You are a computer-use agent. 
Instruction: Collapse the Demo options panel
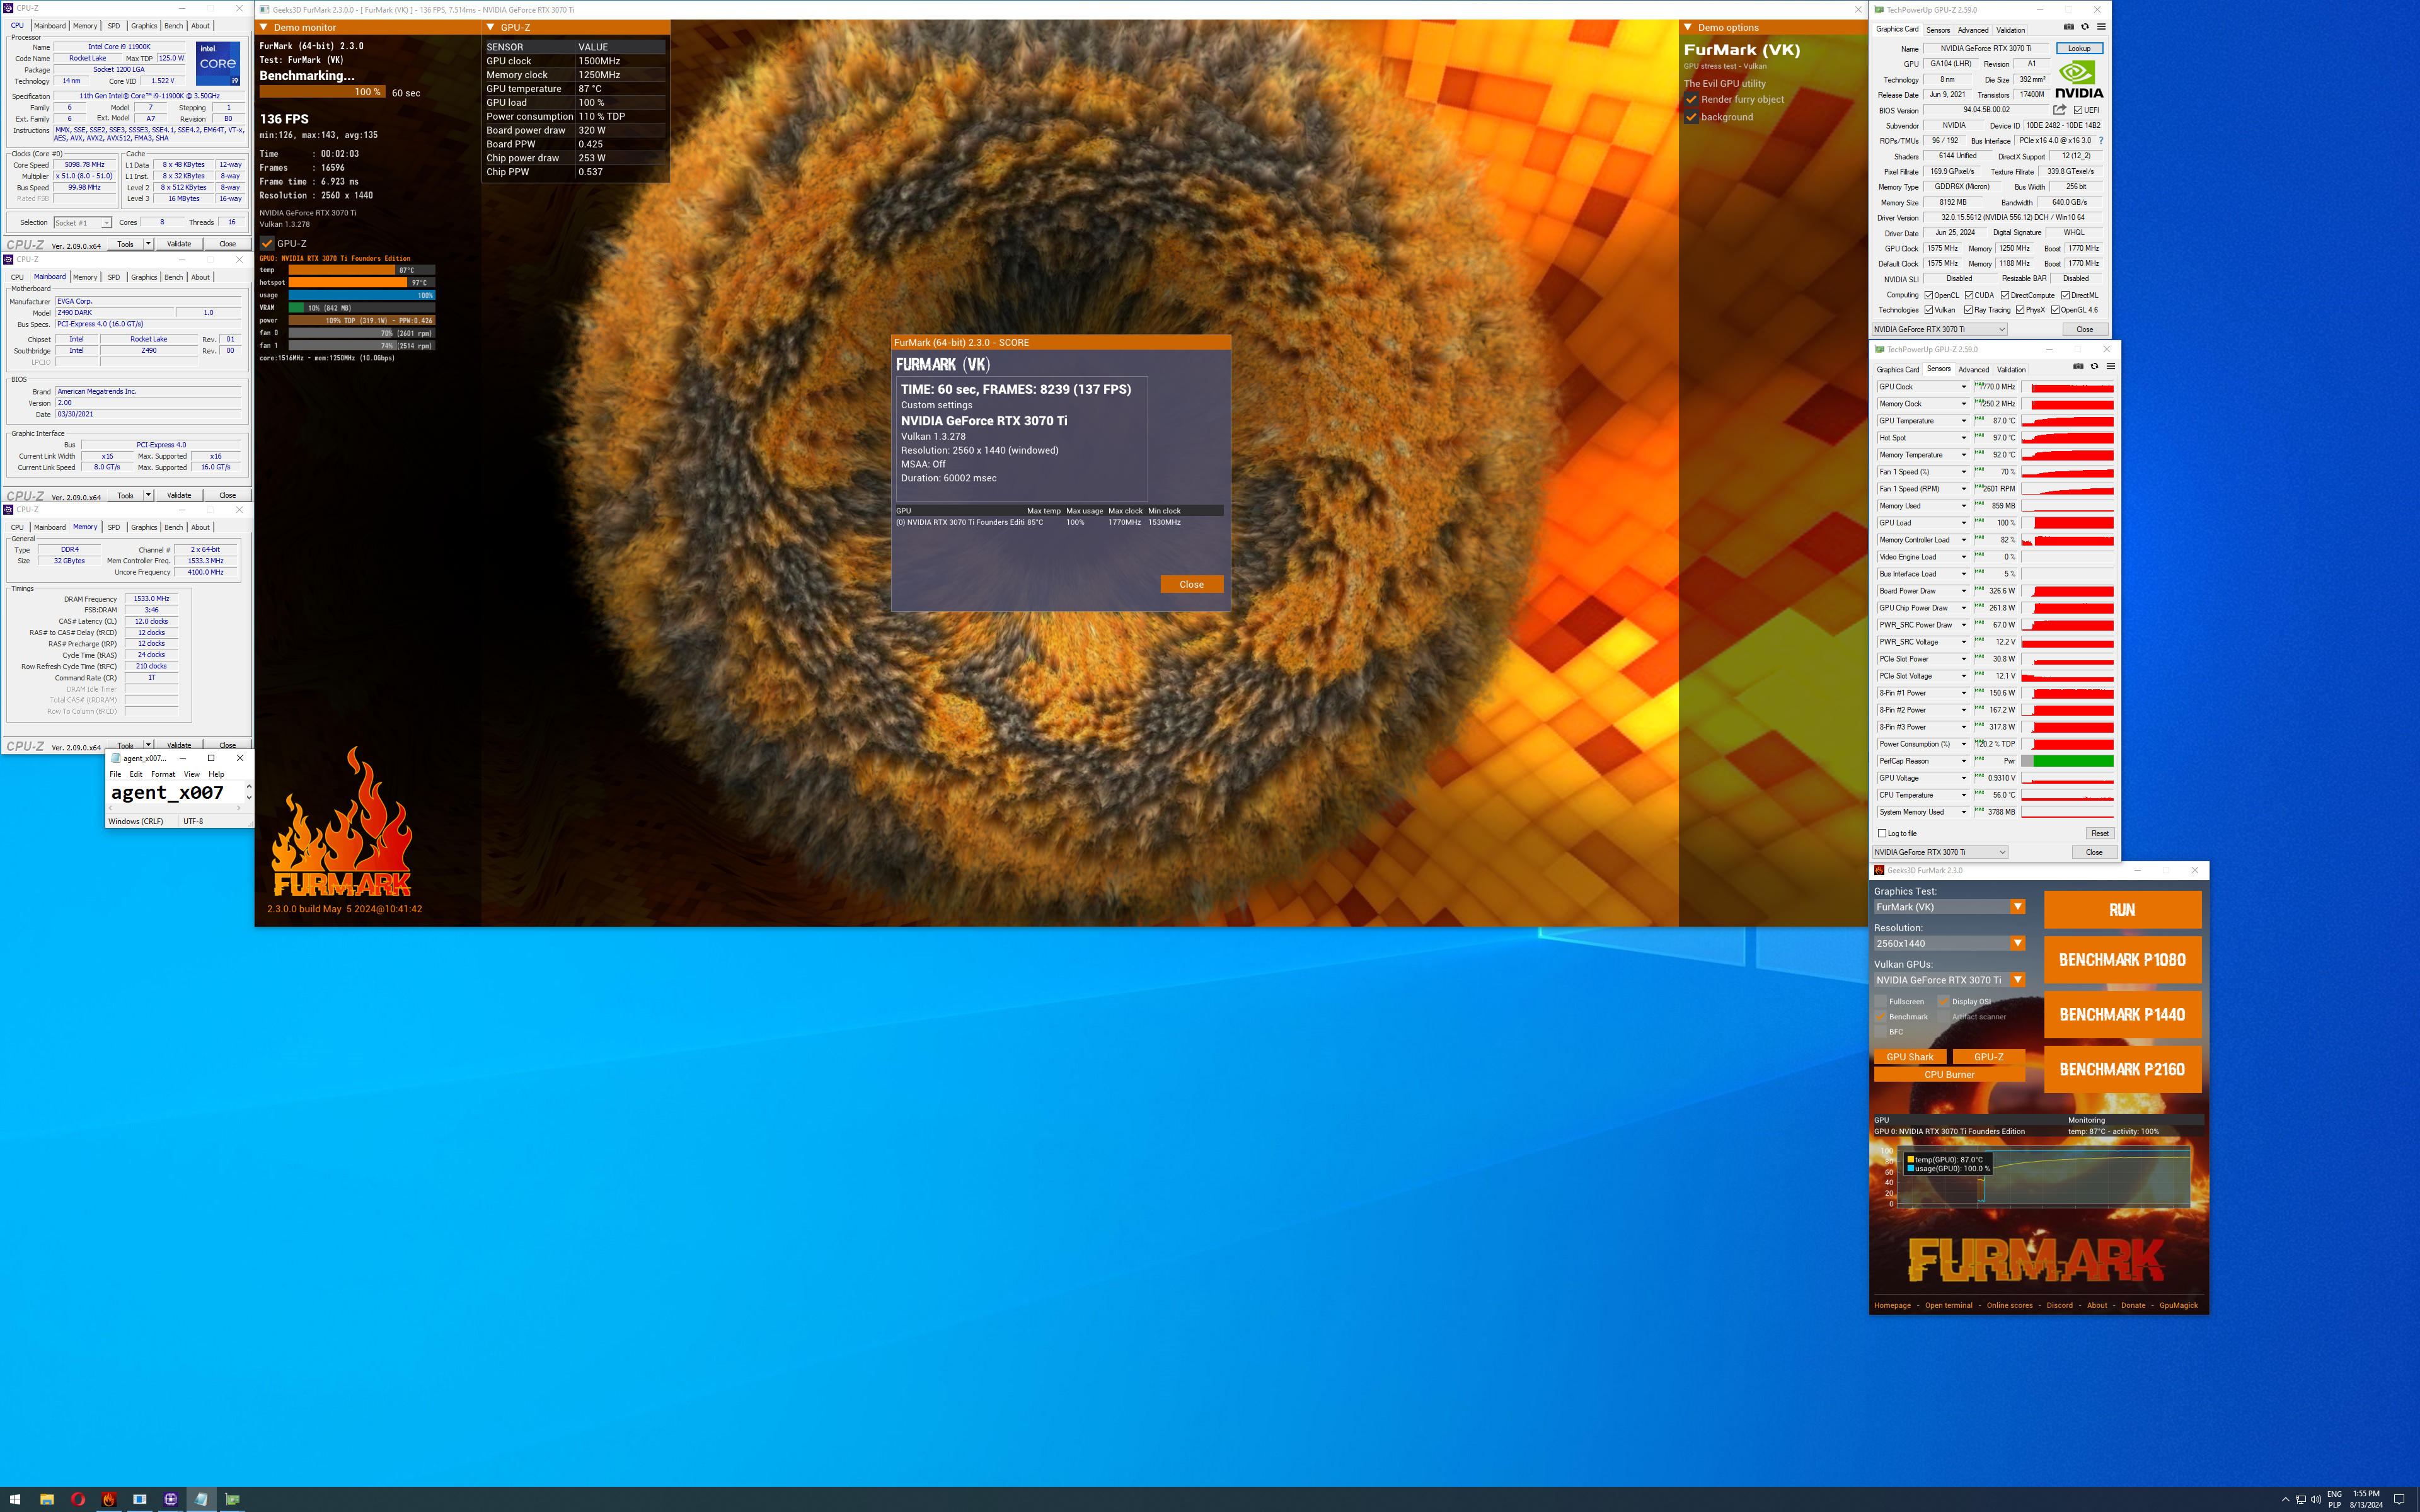click(x=1688, y=27)
